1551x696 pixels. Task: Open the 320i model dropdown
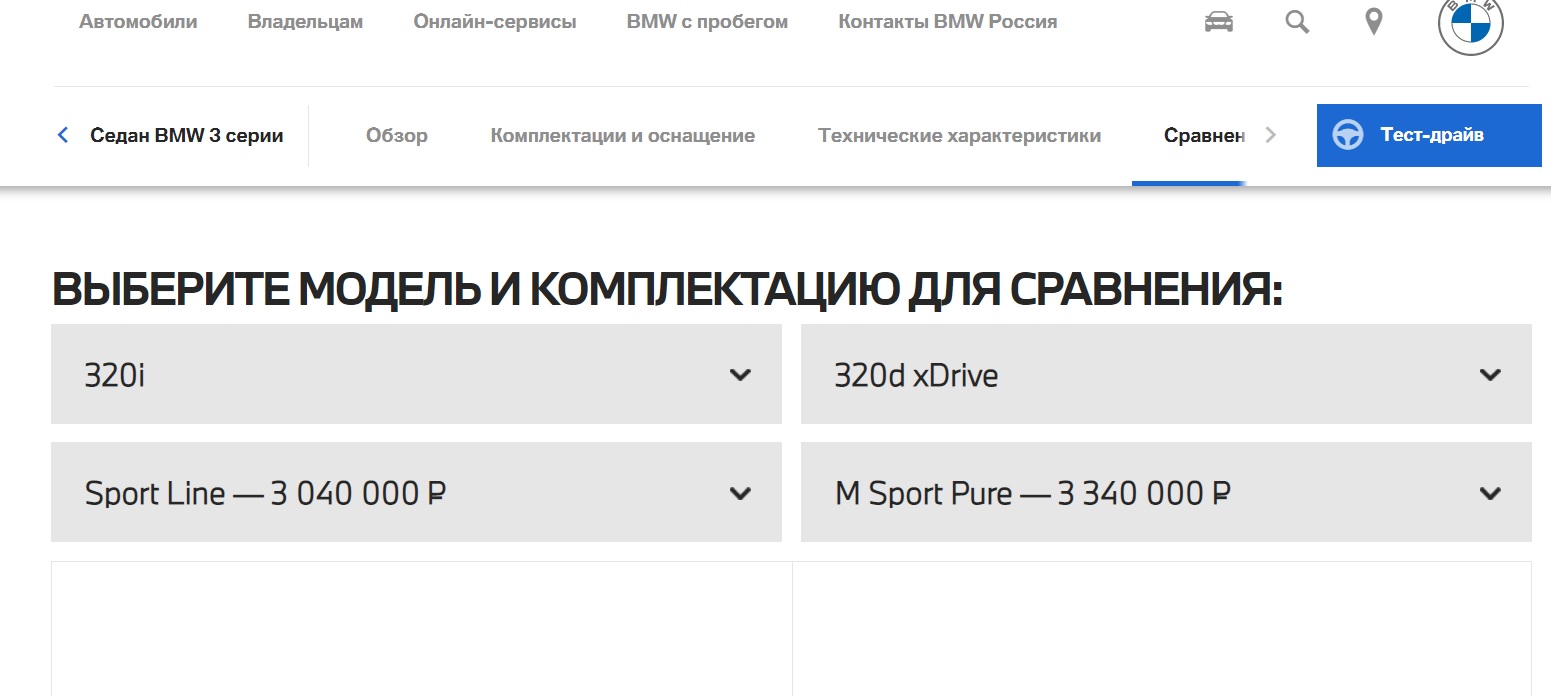(x=416, y=374)
